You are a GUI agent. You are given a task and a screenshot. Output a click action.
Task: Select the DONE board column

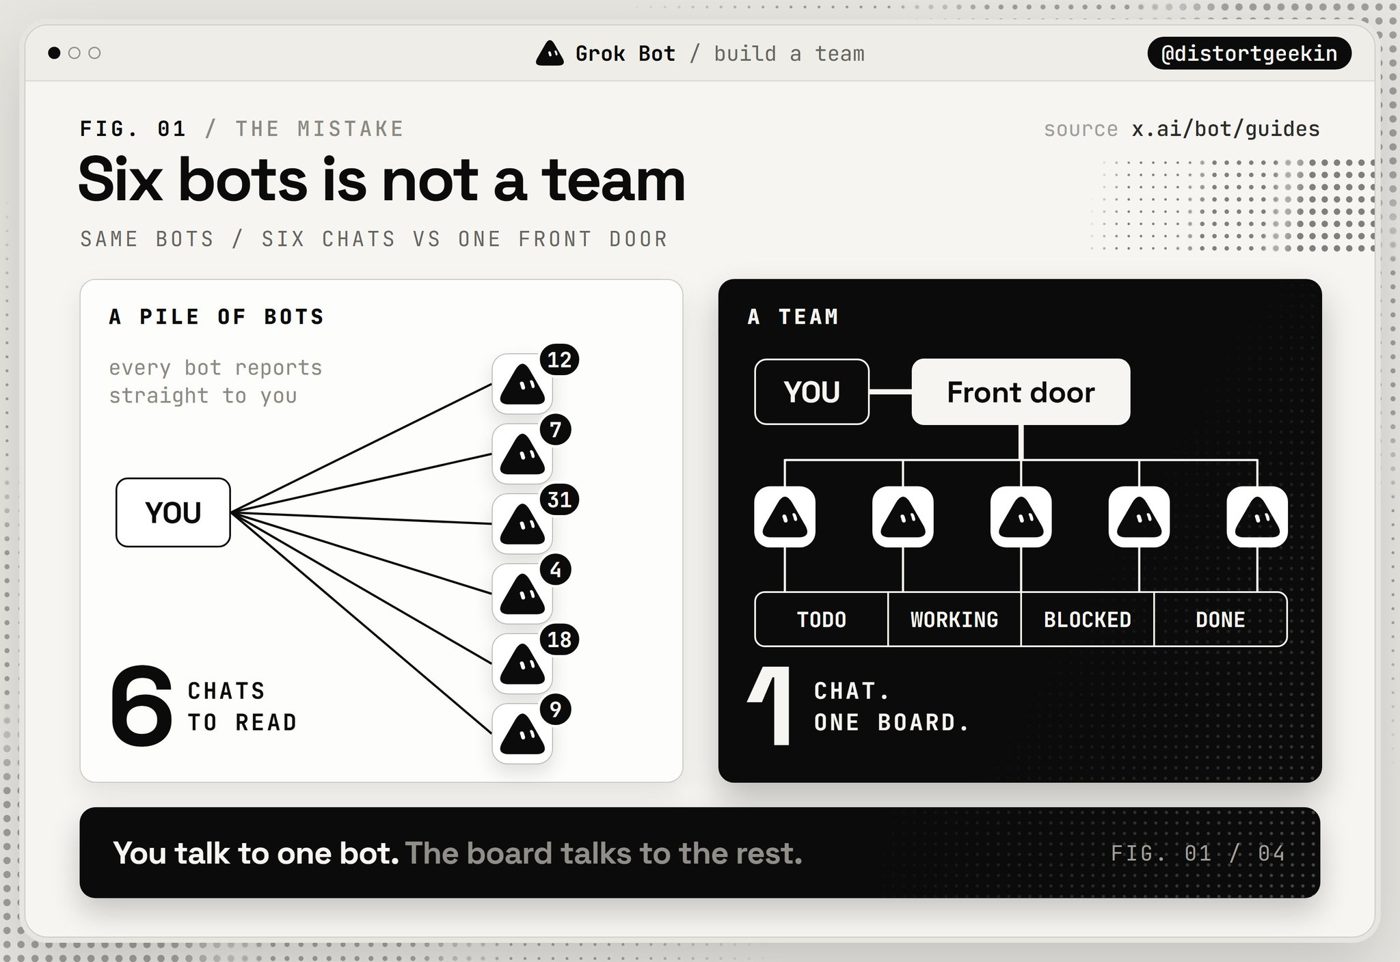(1221, 620)
